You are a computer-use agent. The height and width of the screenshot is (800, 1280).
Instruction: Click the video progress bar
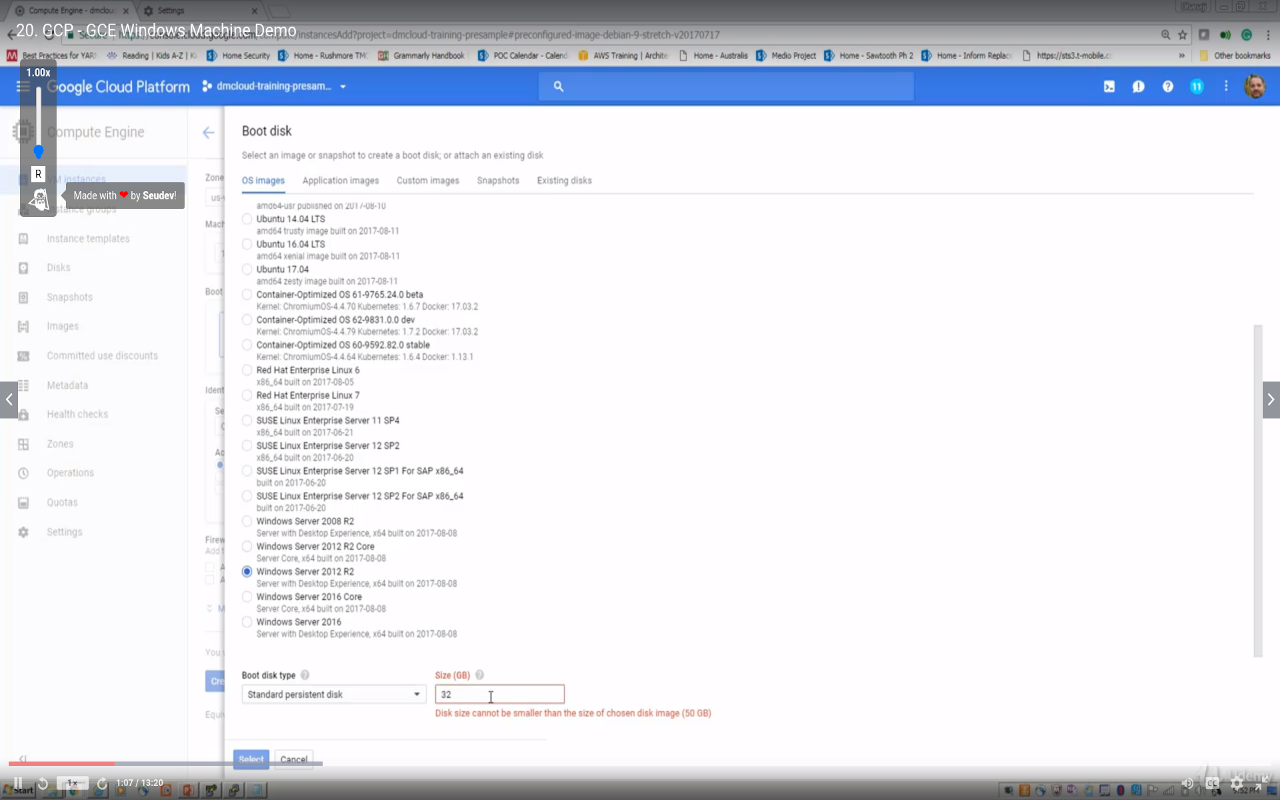640,765
